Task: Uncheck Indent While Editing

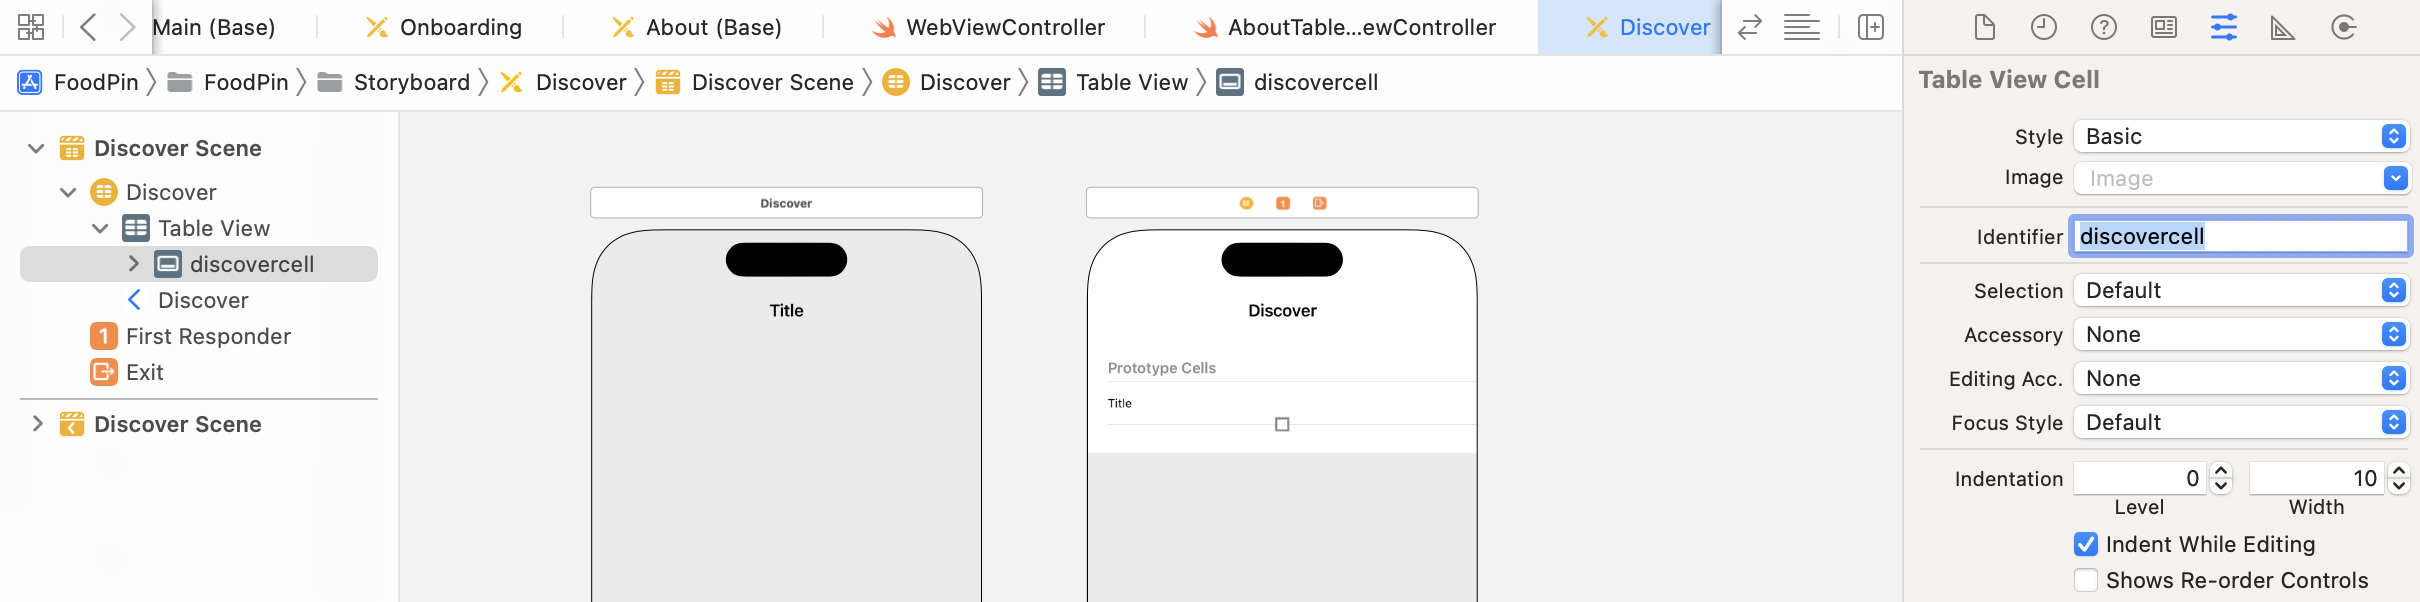Action: tap(2086, 544)
